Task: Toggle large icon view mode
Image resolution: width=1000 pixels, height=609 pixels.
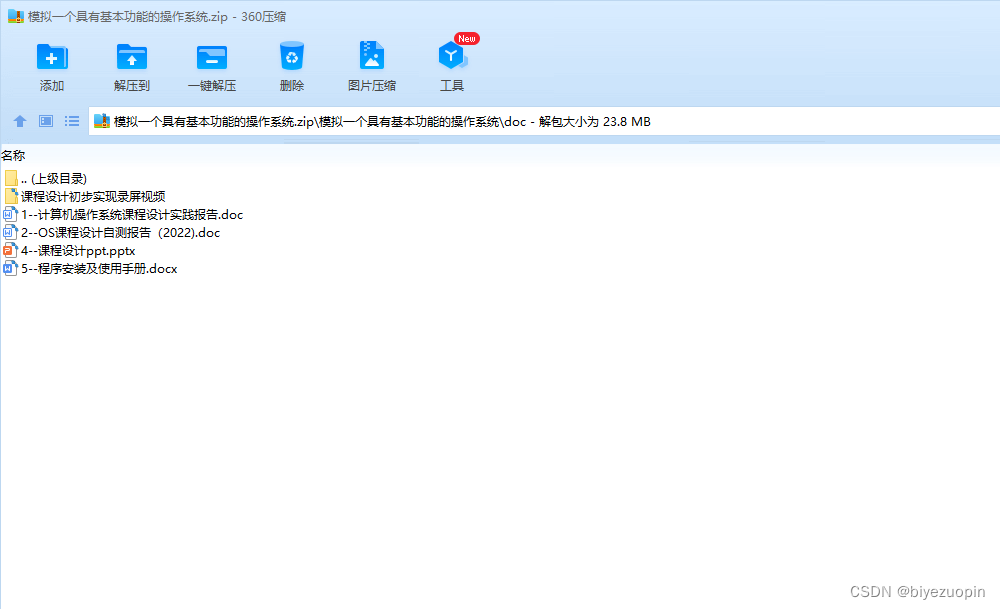Action: 45,121
